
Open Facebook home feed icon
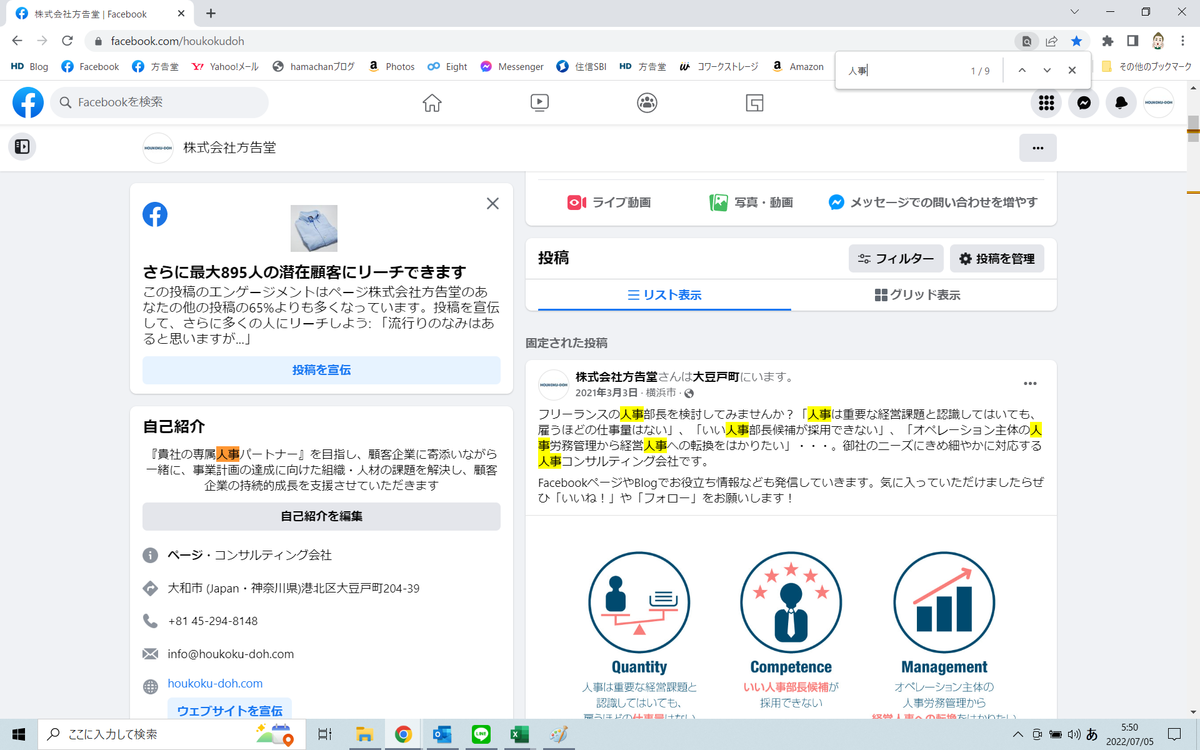432,102
